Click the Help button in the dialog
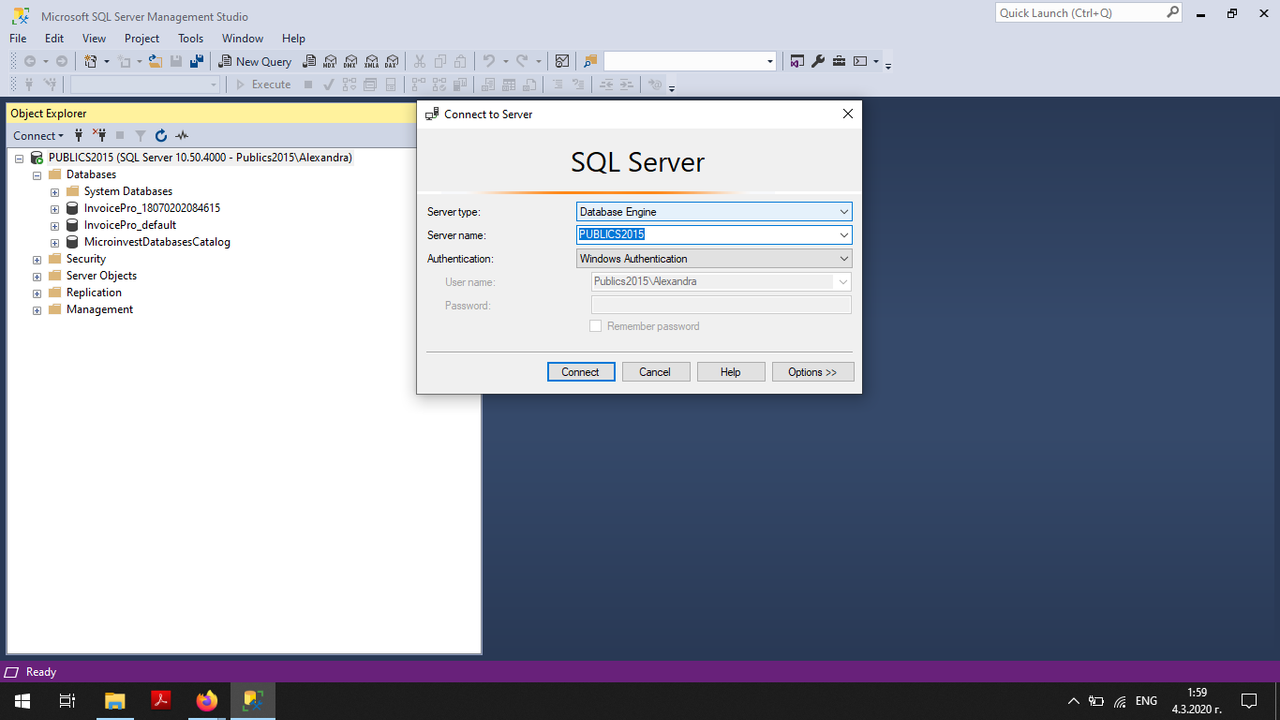Image resolution: width=1280 pixels, height=720 pixels. coord(731,371)
